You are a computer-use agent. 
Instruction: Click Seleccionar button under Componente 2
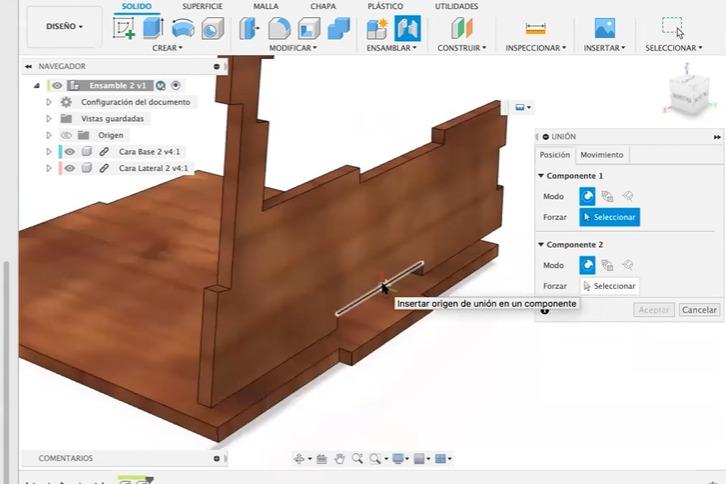[609, 286]
